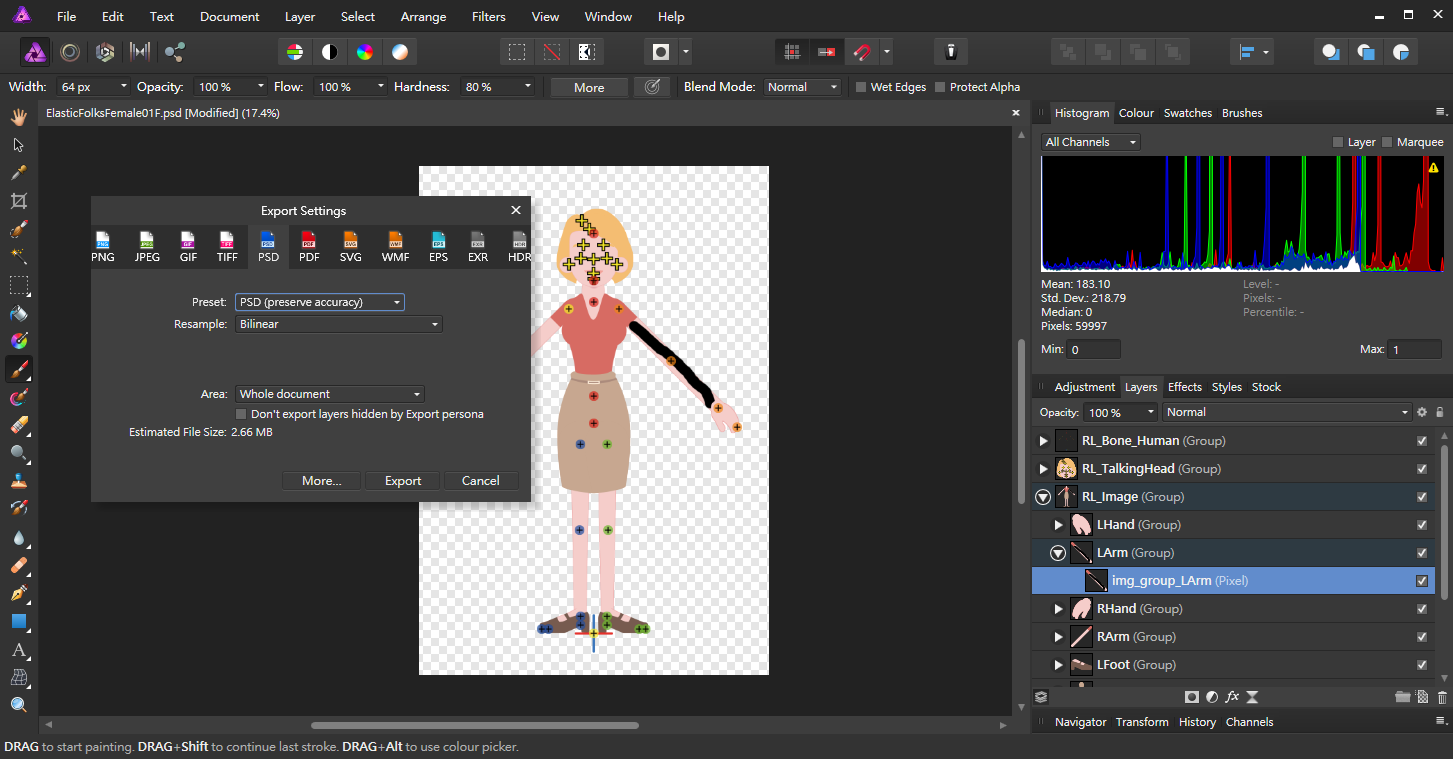1453x759 pixels.
Task: Select the Paint Brush tool
Action: (x=18, y=369)
